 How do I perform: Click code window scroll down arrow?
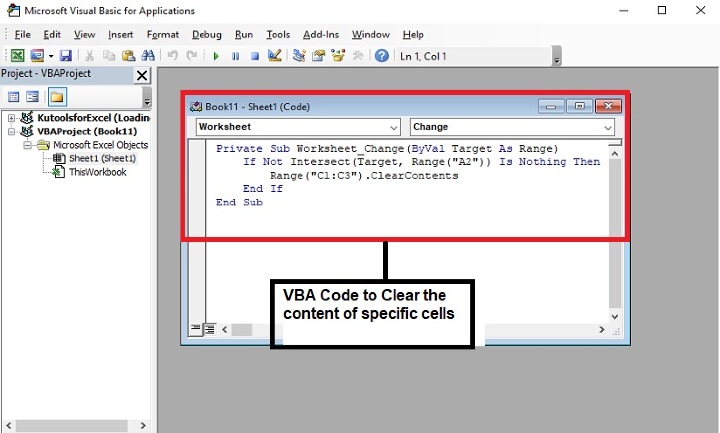tap(615, 316)
